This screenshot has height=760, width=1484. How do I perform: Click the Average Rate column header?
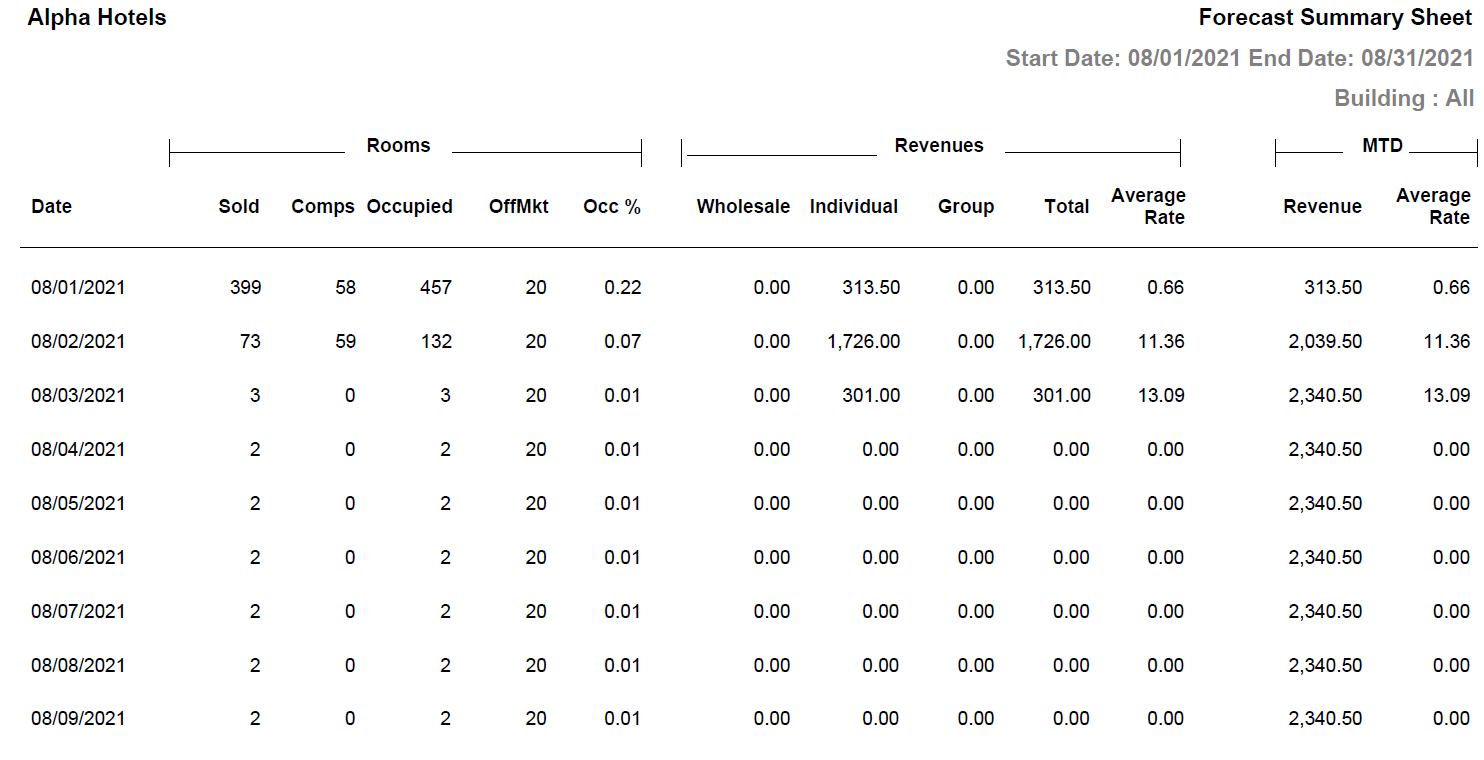pos(1147,206)
